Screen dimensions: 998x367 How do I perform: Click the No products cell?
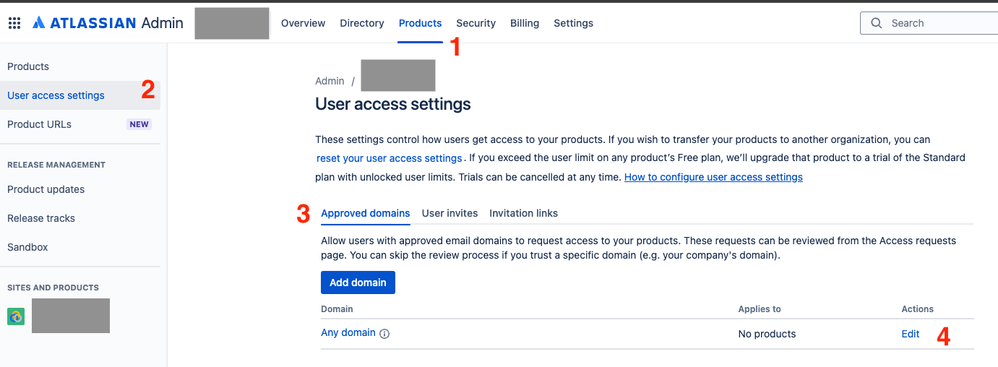pyautogui.click(x=767, y=334)
